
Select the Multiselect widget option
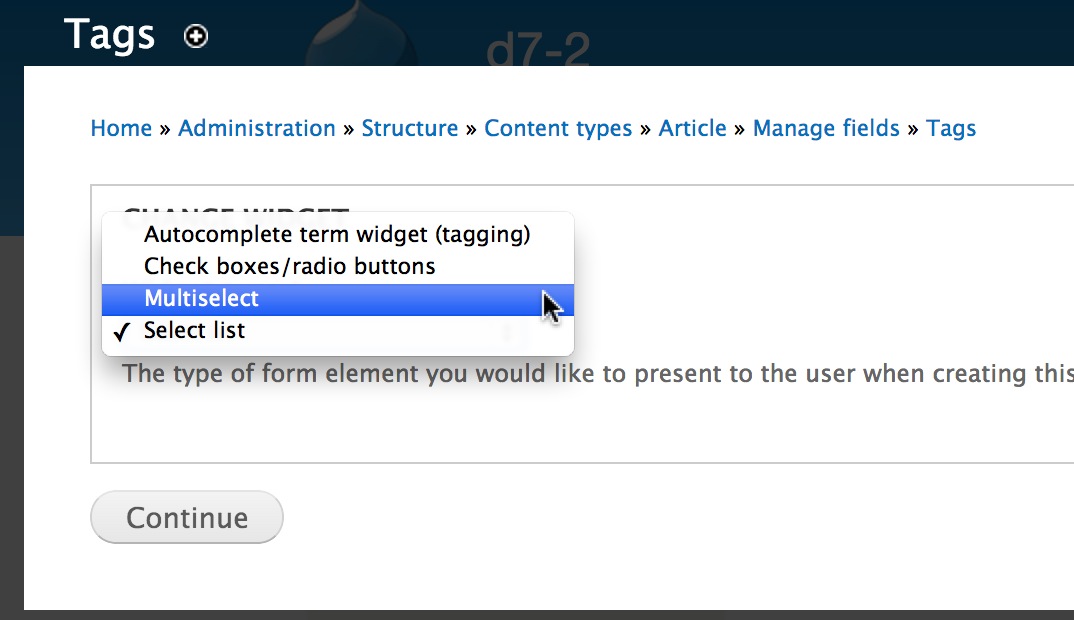(338, 299)
